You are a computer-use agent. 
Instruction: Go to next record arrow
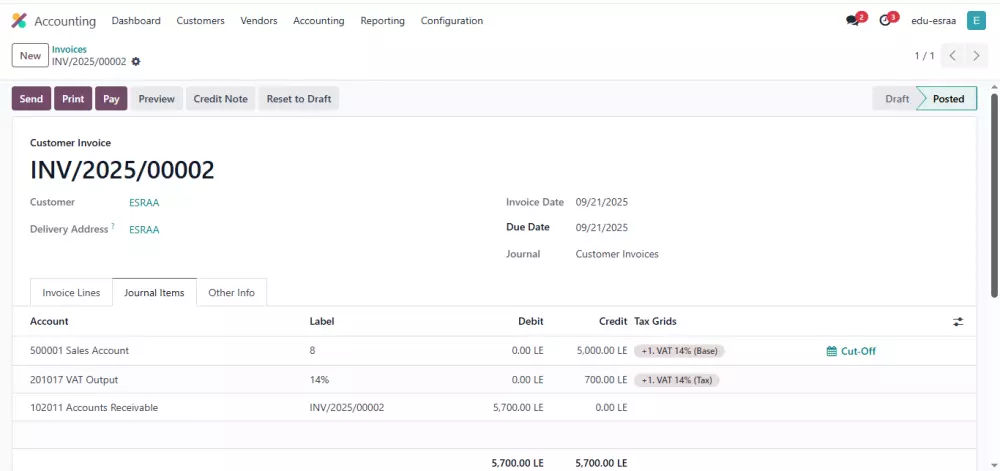(976, 55)
